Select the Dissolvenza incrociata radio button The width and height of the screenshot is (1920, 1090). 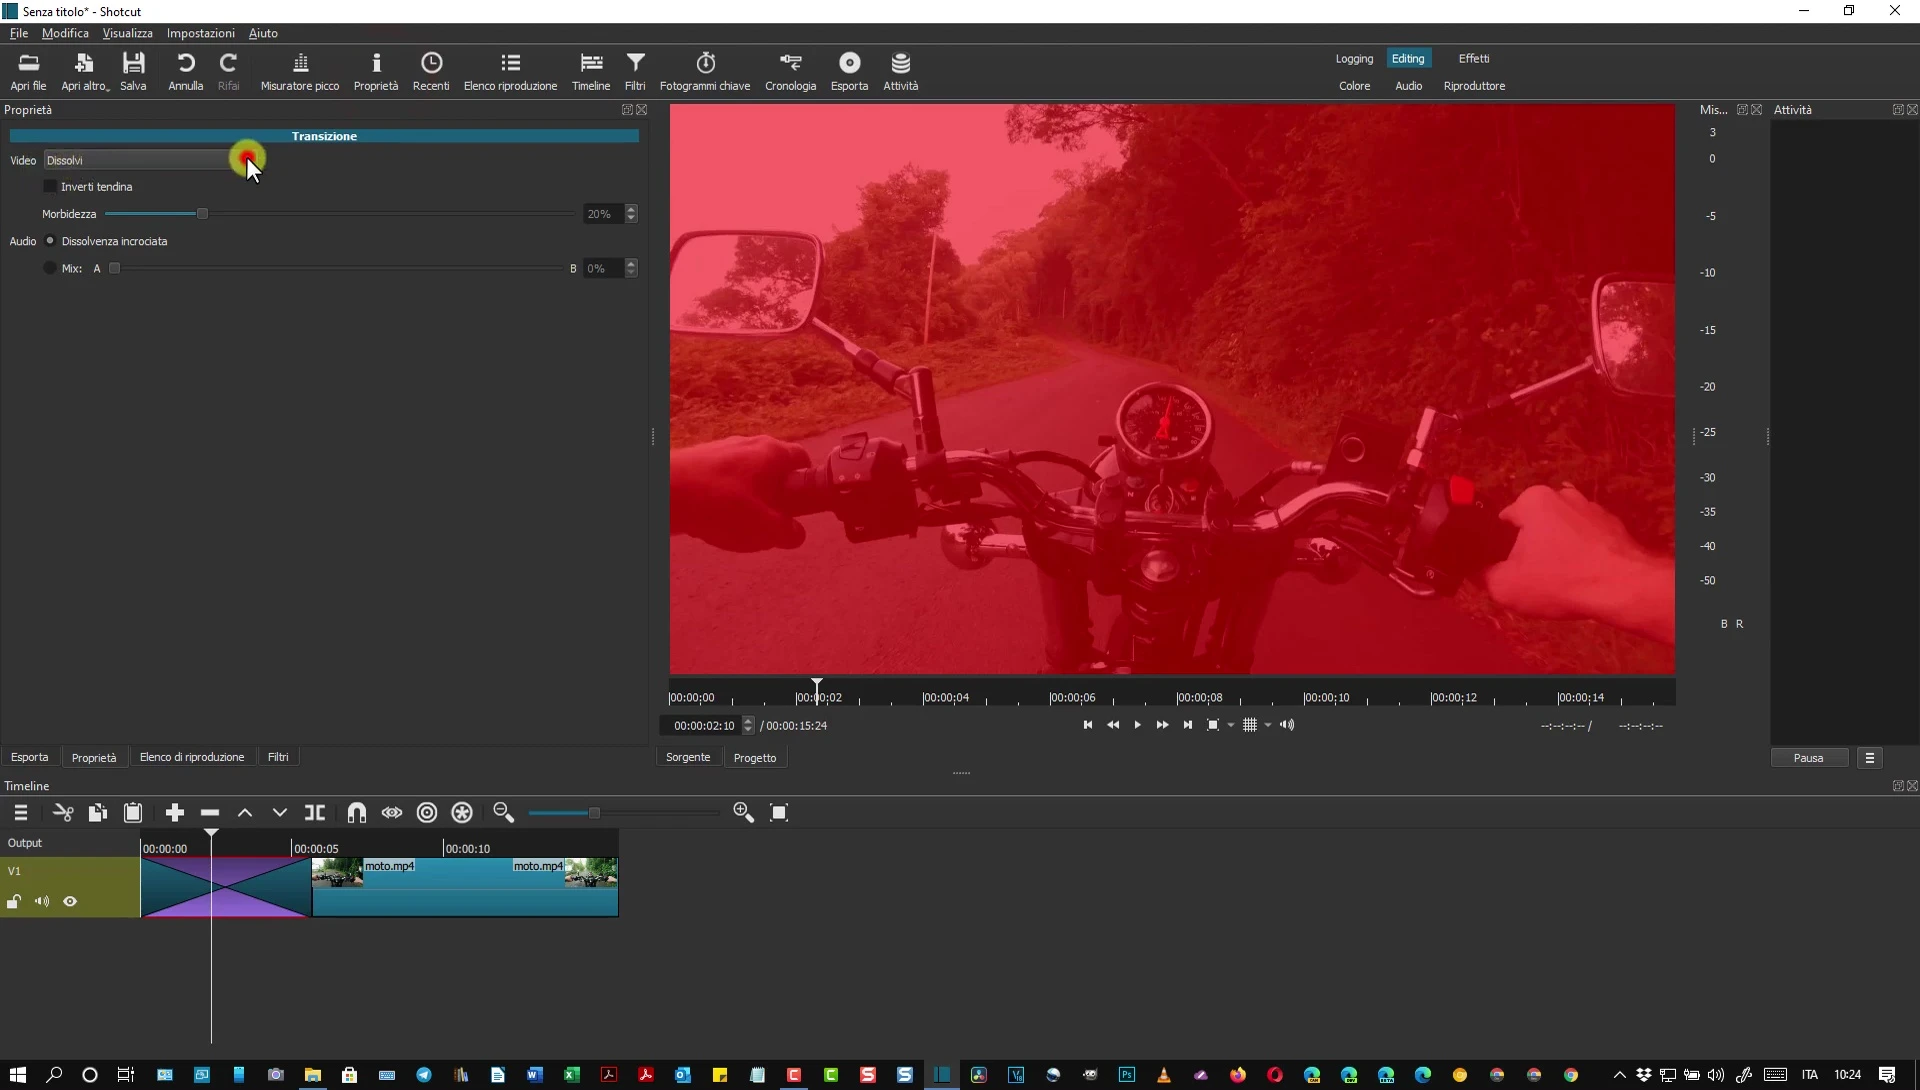pyautogui.click(x=50, y=241)
